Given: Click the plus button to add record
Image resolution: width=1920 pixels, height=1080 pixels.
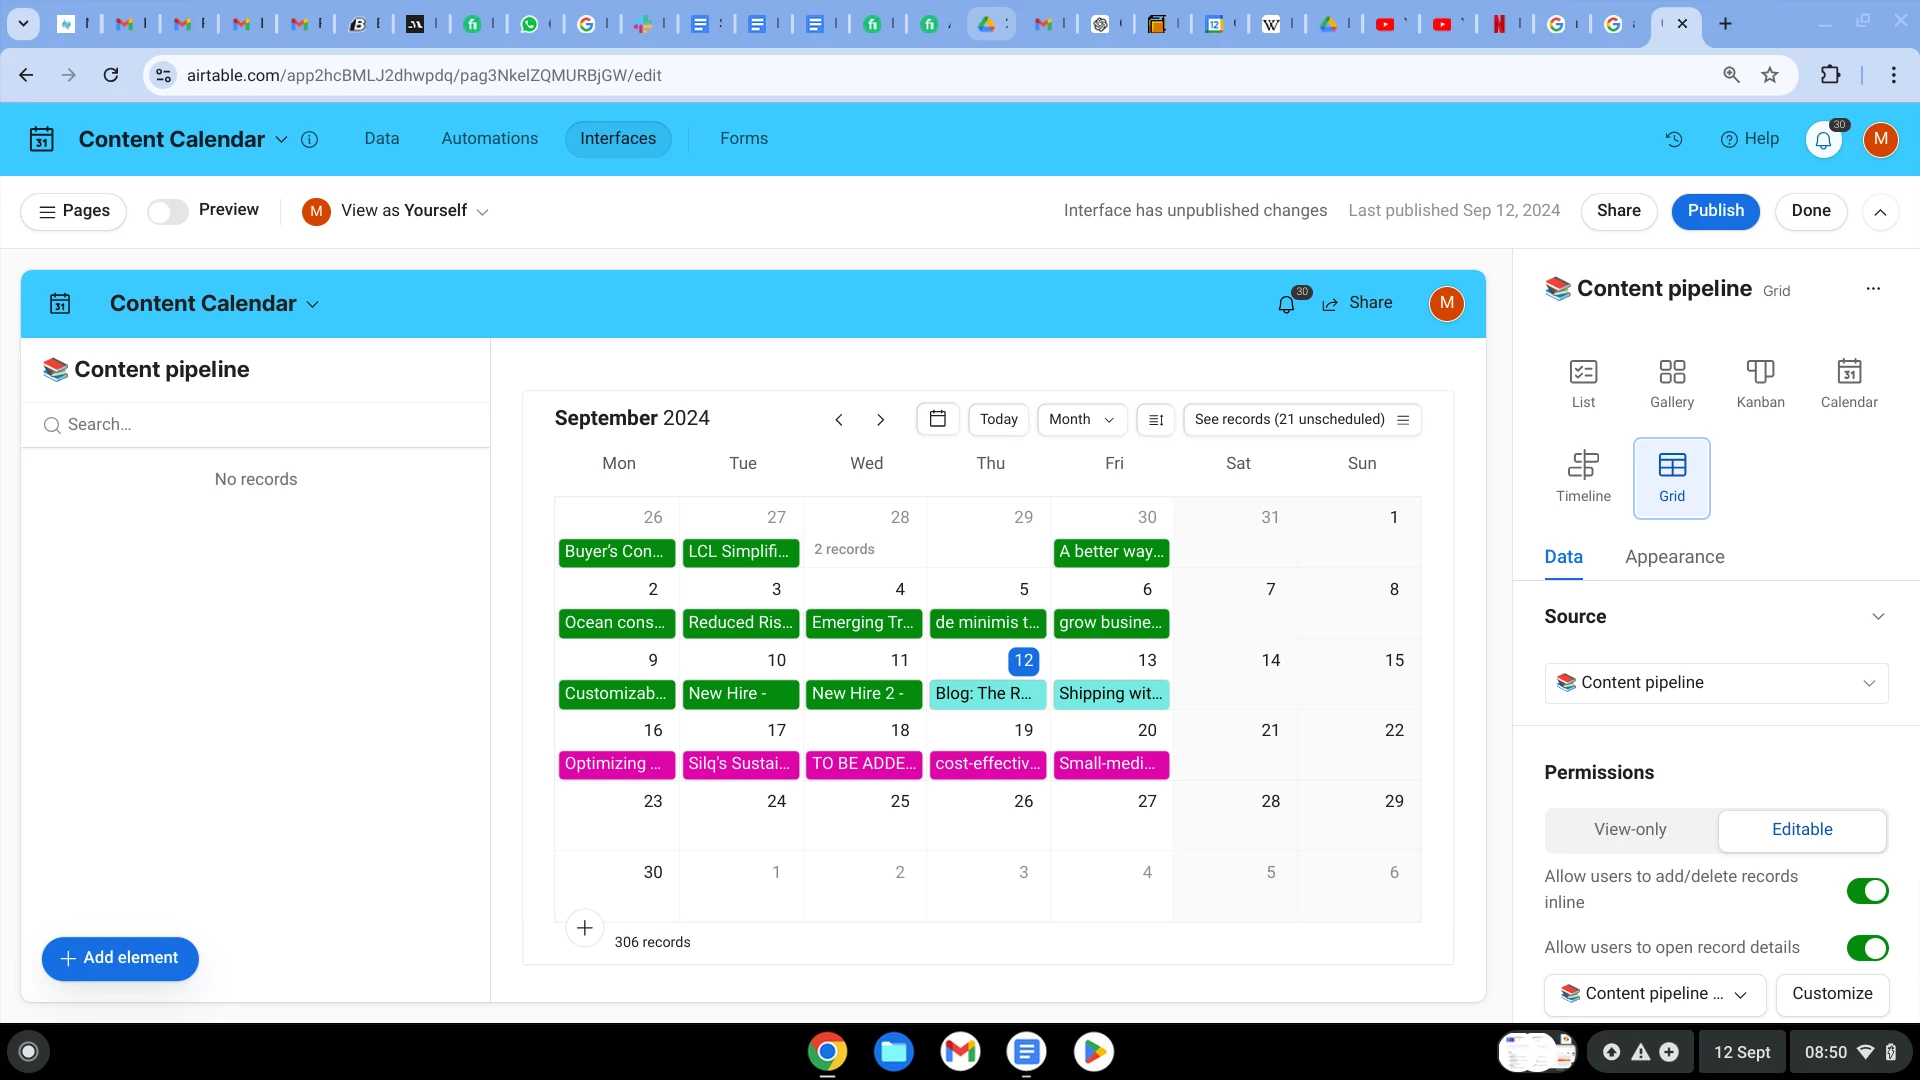Looking at the screenshot, I should [x=584, y=928].
